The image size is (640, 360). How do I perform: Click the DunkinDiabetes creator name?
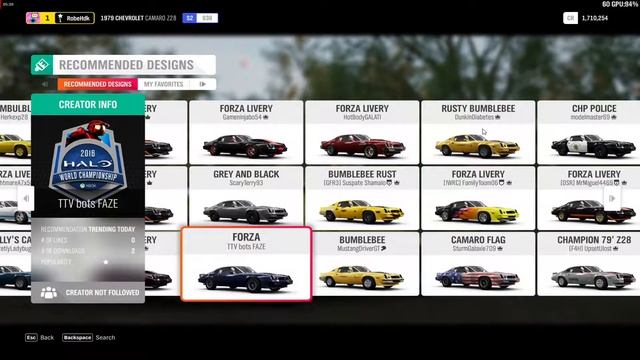click(x=474, y=117)
